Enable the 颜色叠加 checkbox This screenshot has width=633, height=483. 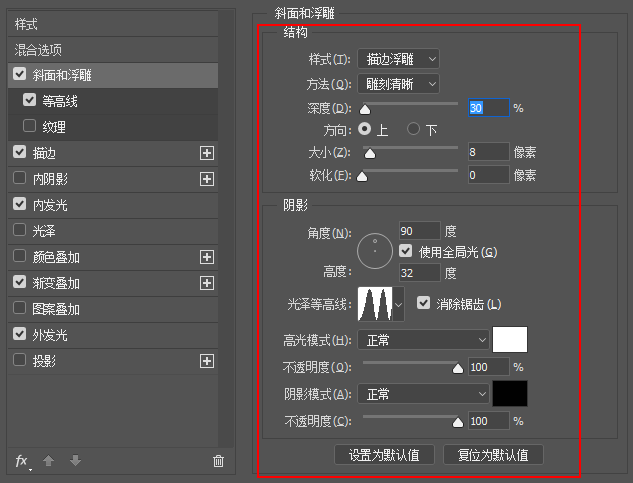(19, 256)
